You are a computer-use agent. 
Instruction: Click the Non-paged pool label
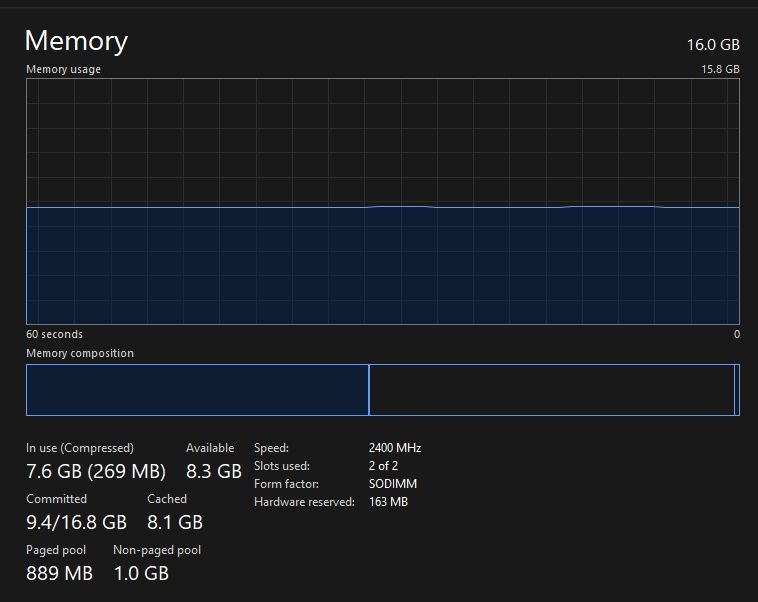[157, 550]
